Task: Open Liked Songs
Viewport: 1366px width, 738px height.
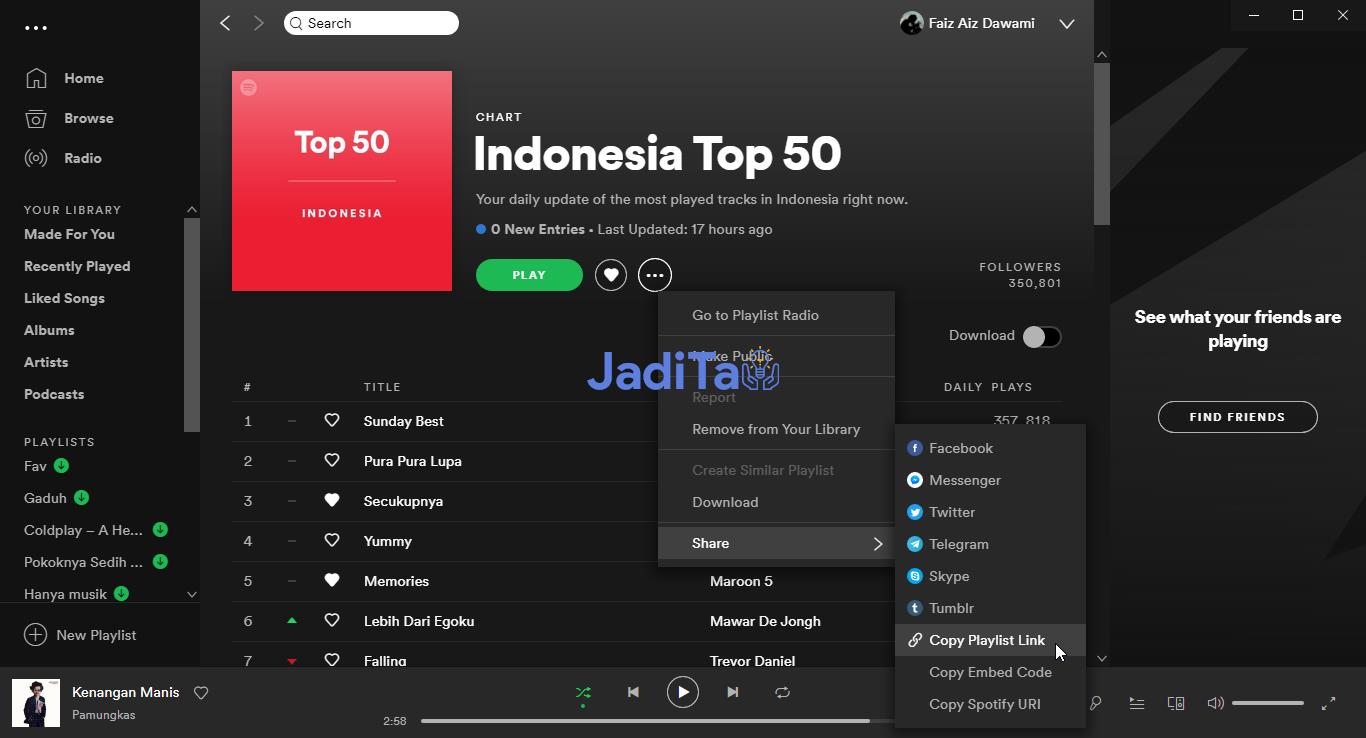Action: (65, 298)
